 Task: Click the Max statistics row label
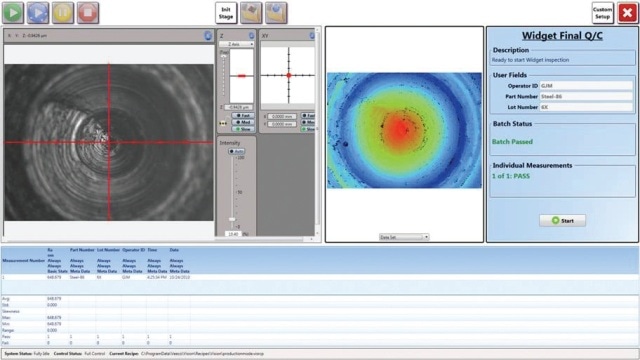click(x=6, y=318)
